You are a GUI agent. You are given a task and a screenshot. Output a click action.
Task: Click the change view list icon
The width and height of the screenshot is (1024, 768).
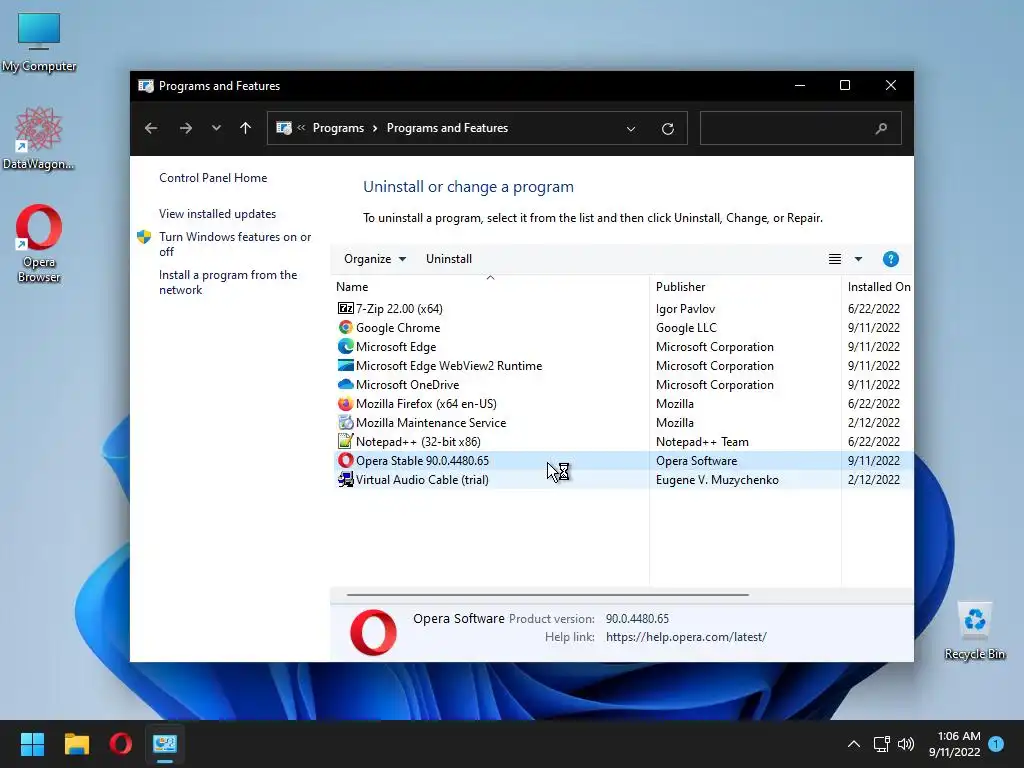pos(835,259)
